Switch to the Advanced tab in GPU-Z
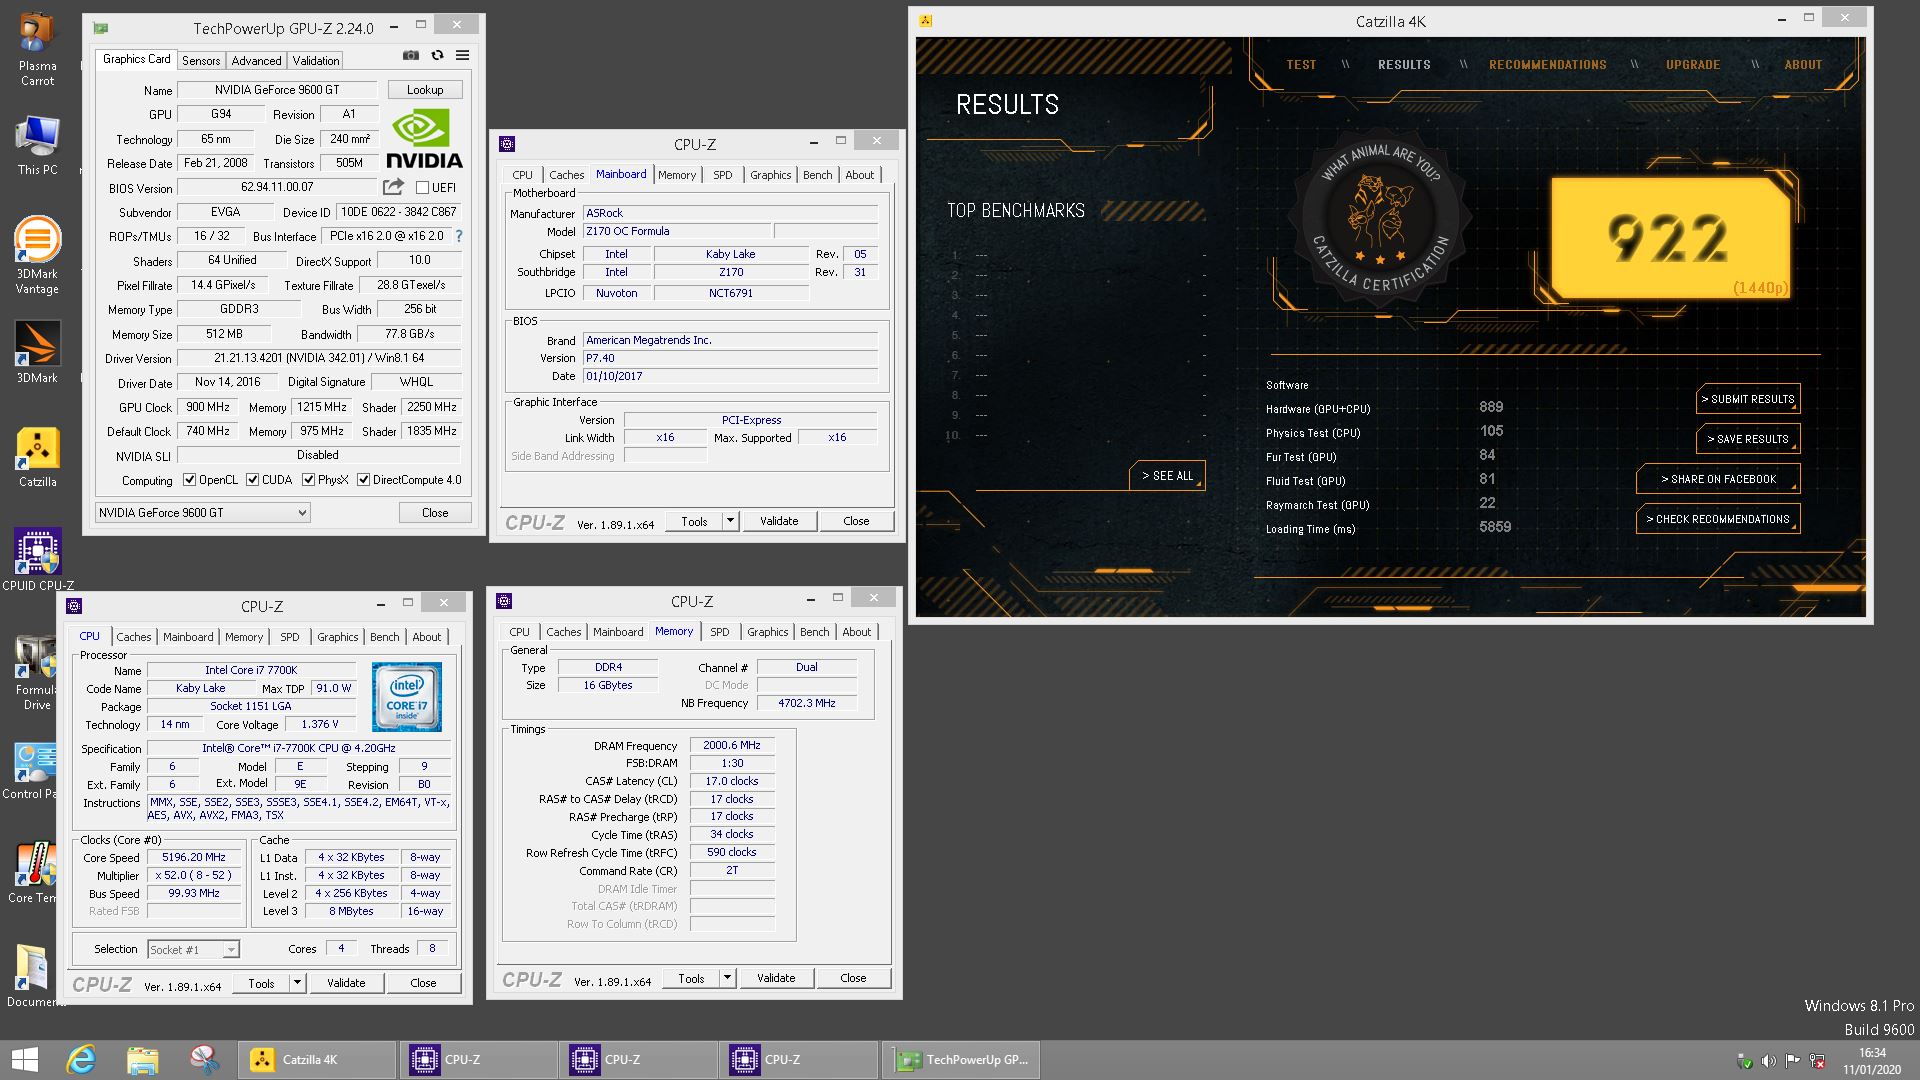Image resolution: width=1920 pixels, height=1080 pixels. coord(257,60)
